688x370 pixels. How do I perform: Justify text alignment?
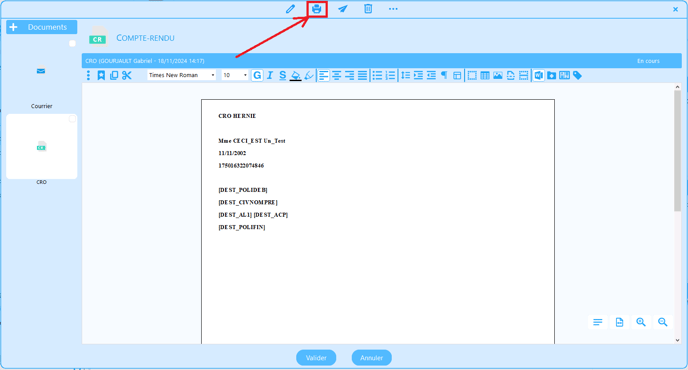tap(362, 75)
